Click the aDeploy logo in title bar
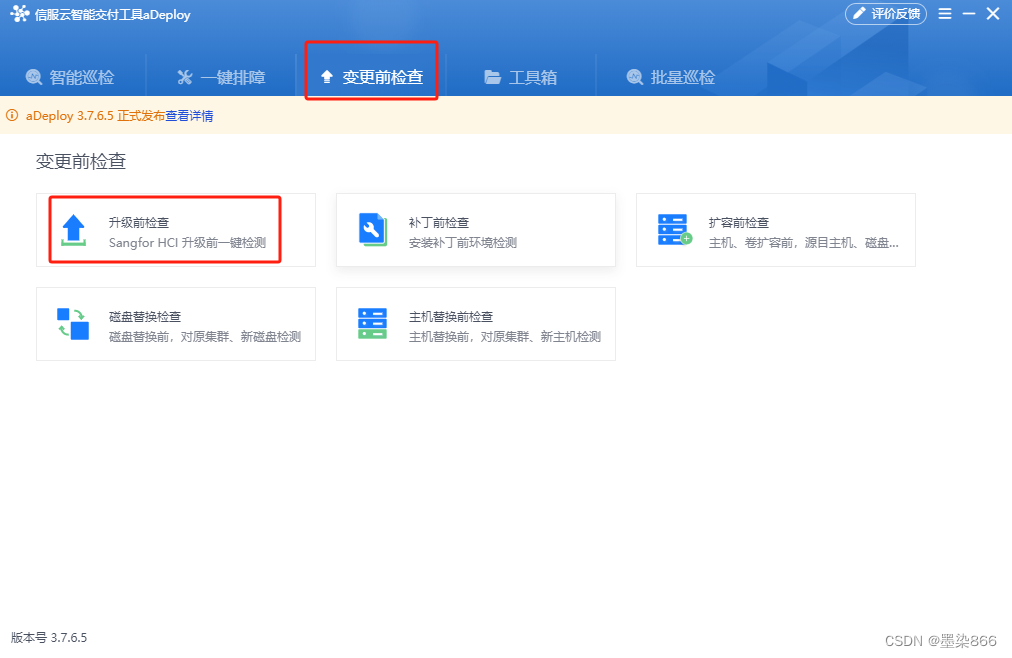1012x658 pixels. tap(19, 14)
